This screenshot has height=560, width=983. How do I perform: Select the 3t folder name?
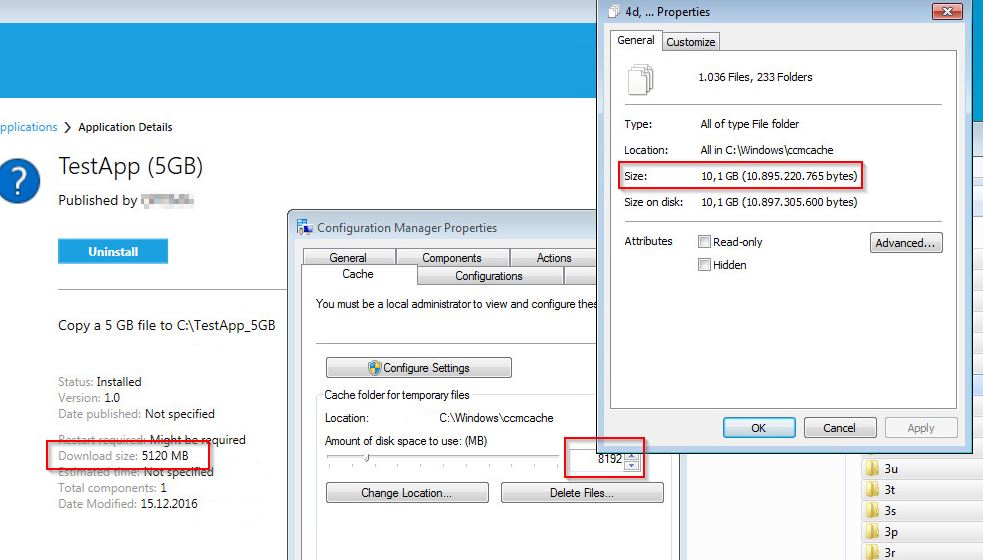[x=890, y=490]
